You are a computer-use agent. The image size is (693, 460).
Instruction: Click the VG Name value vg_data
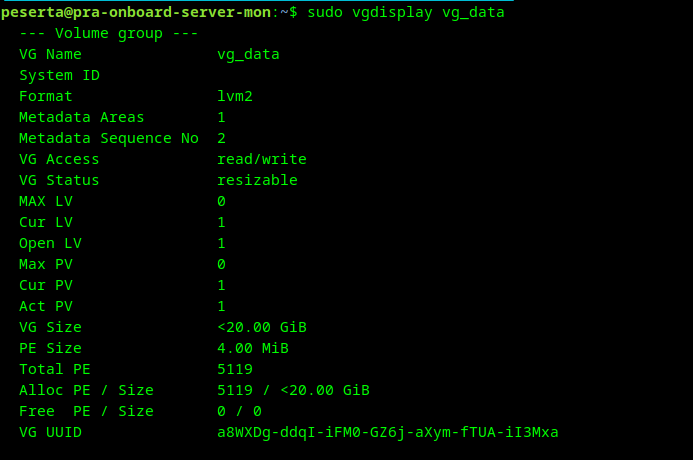[x=248, y=54]
